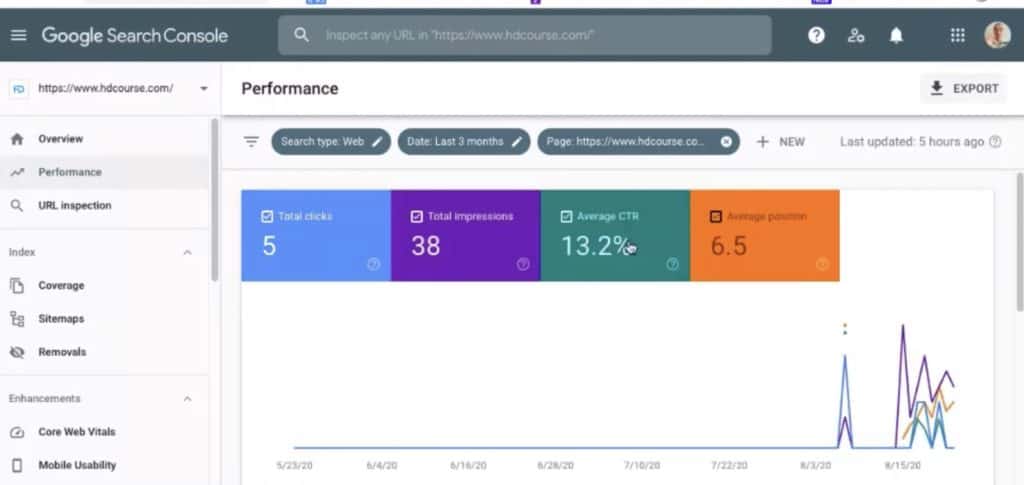Click the 13.2% CTR value
This screenshot has height=485, width=1024.
[595, 246]
